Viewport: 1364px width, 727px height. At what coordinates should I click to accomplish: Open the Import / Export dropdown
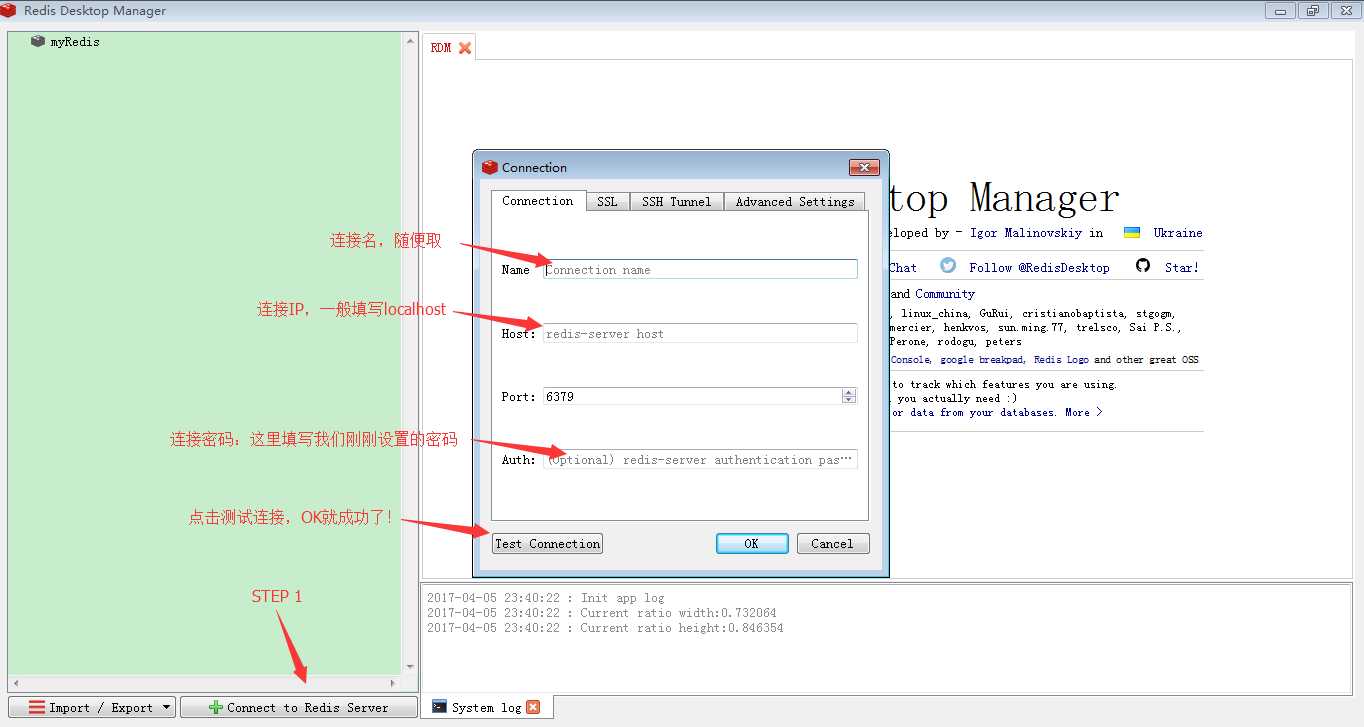[92, 707]
